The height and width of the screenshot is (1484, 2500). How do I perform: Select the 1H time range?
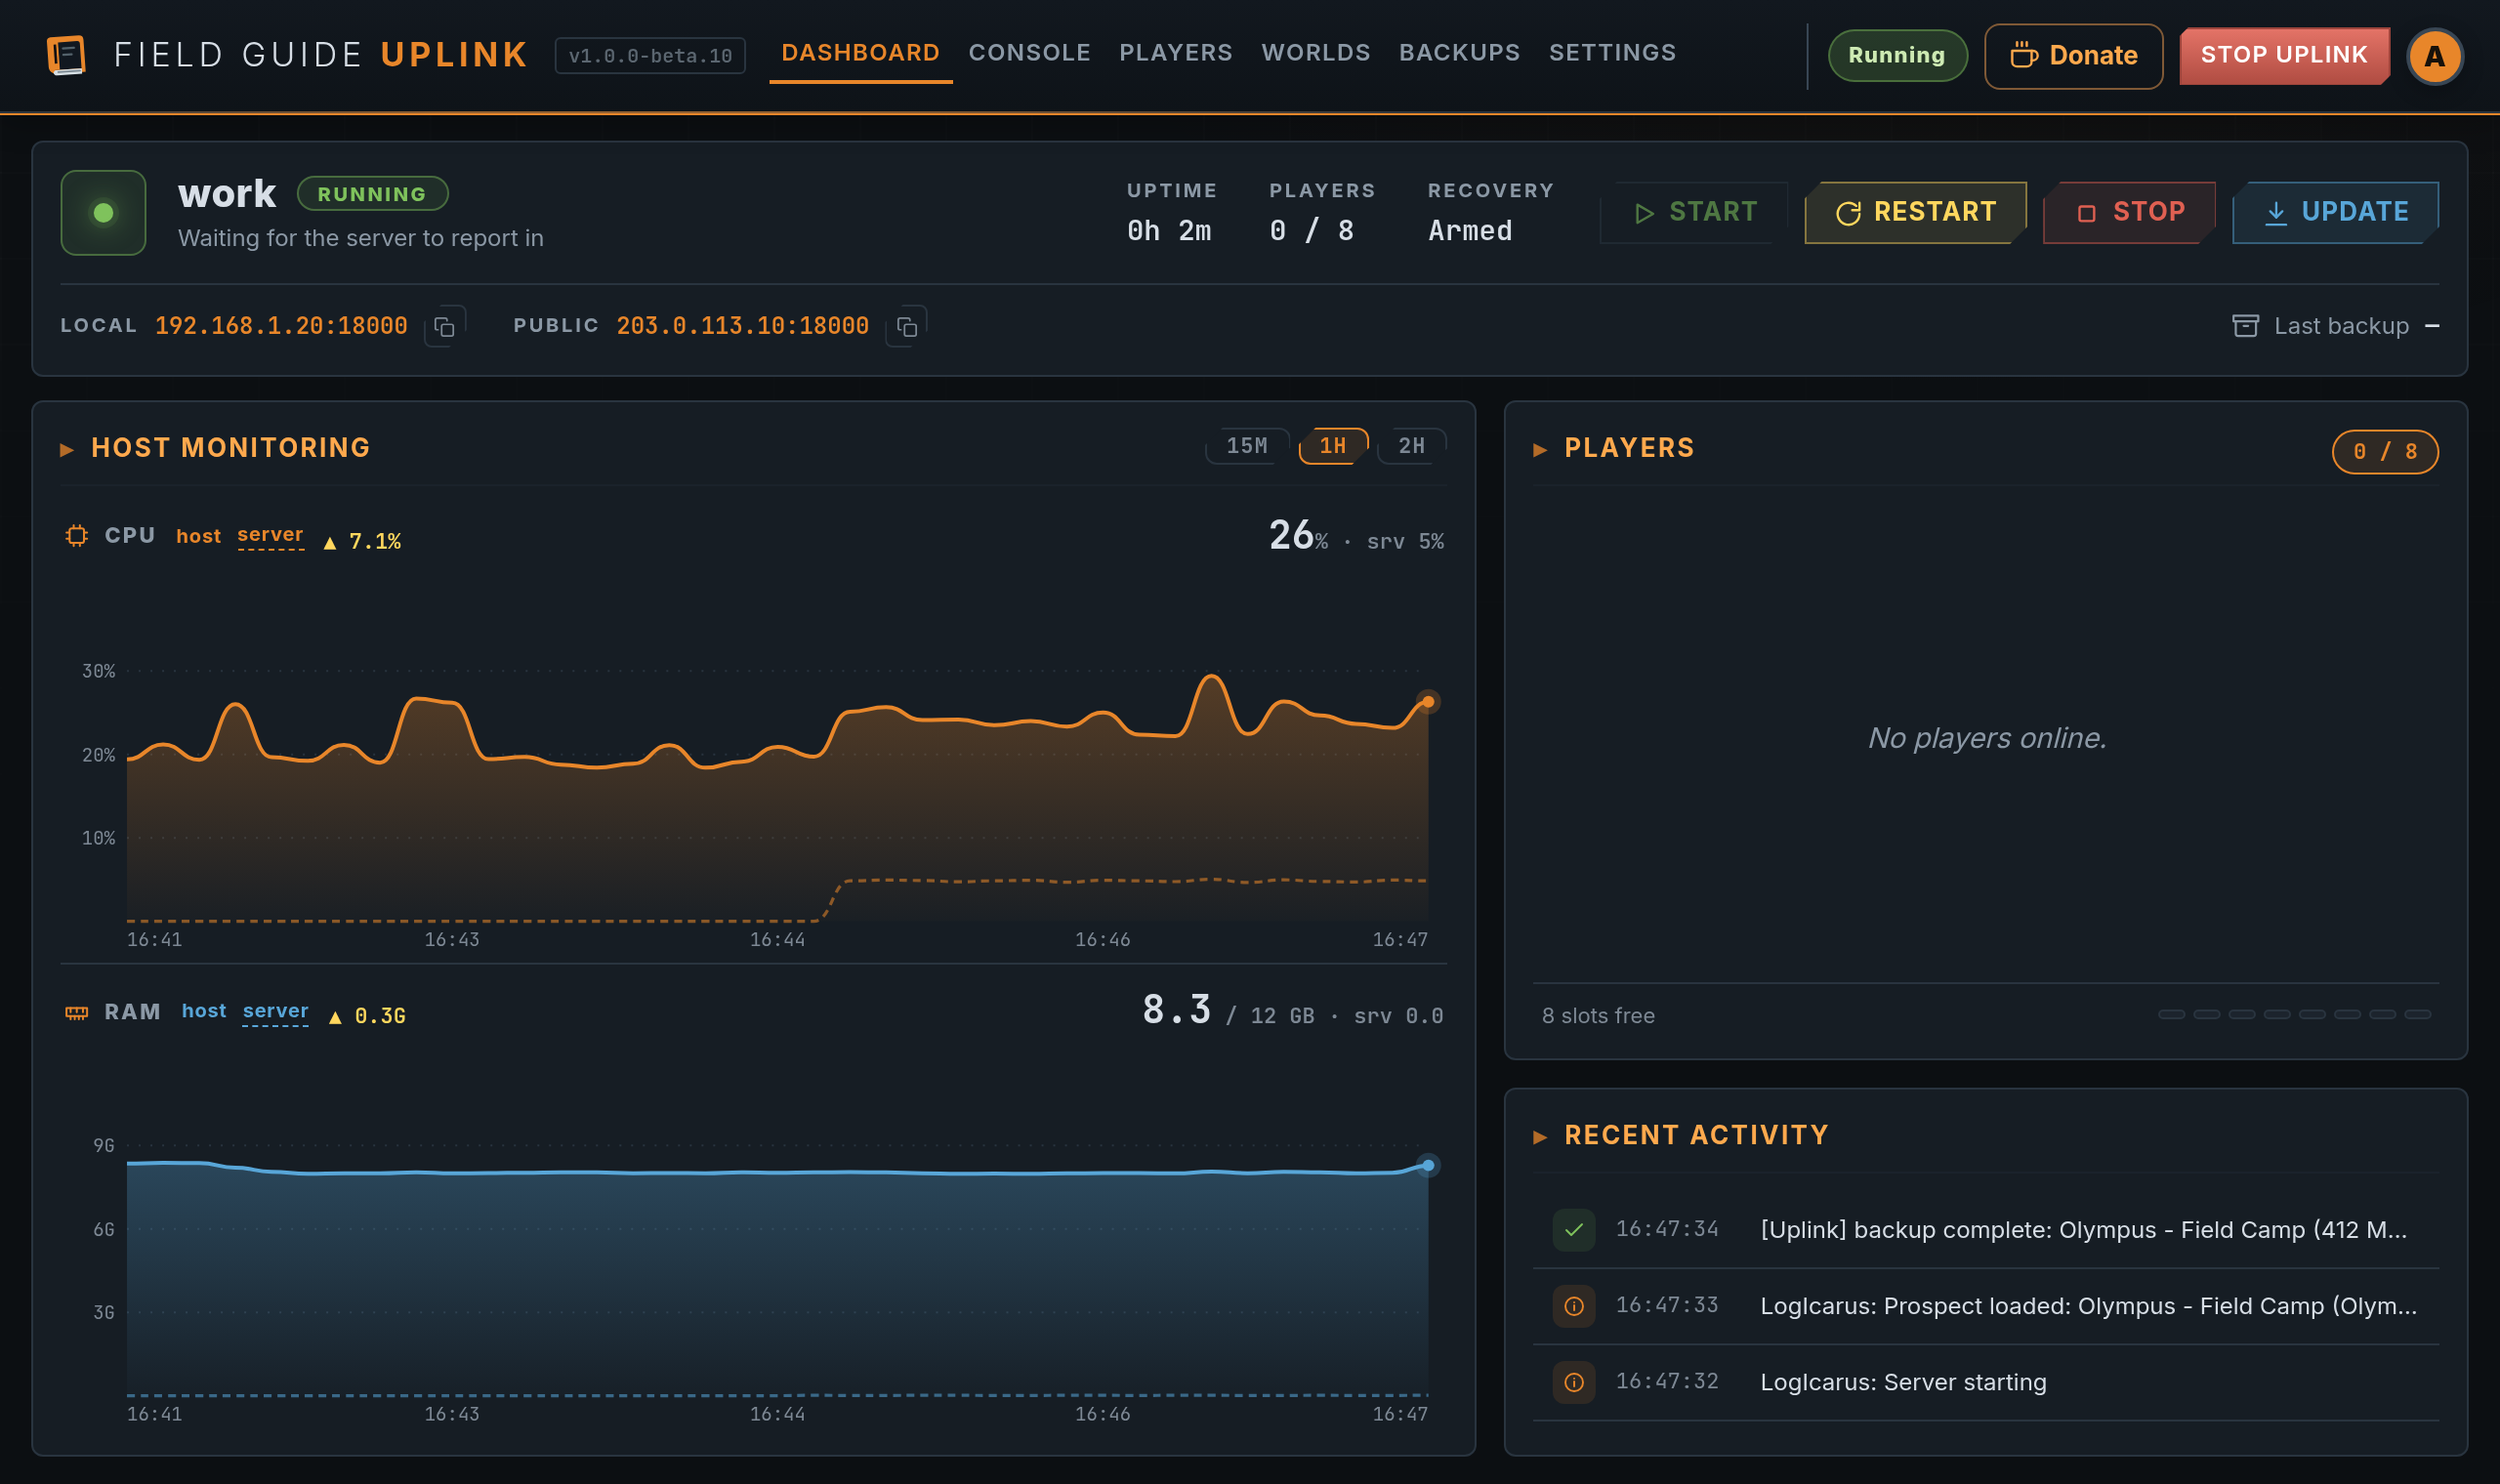[x=1332, y=446]
